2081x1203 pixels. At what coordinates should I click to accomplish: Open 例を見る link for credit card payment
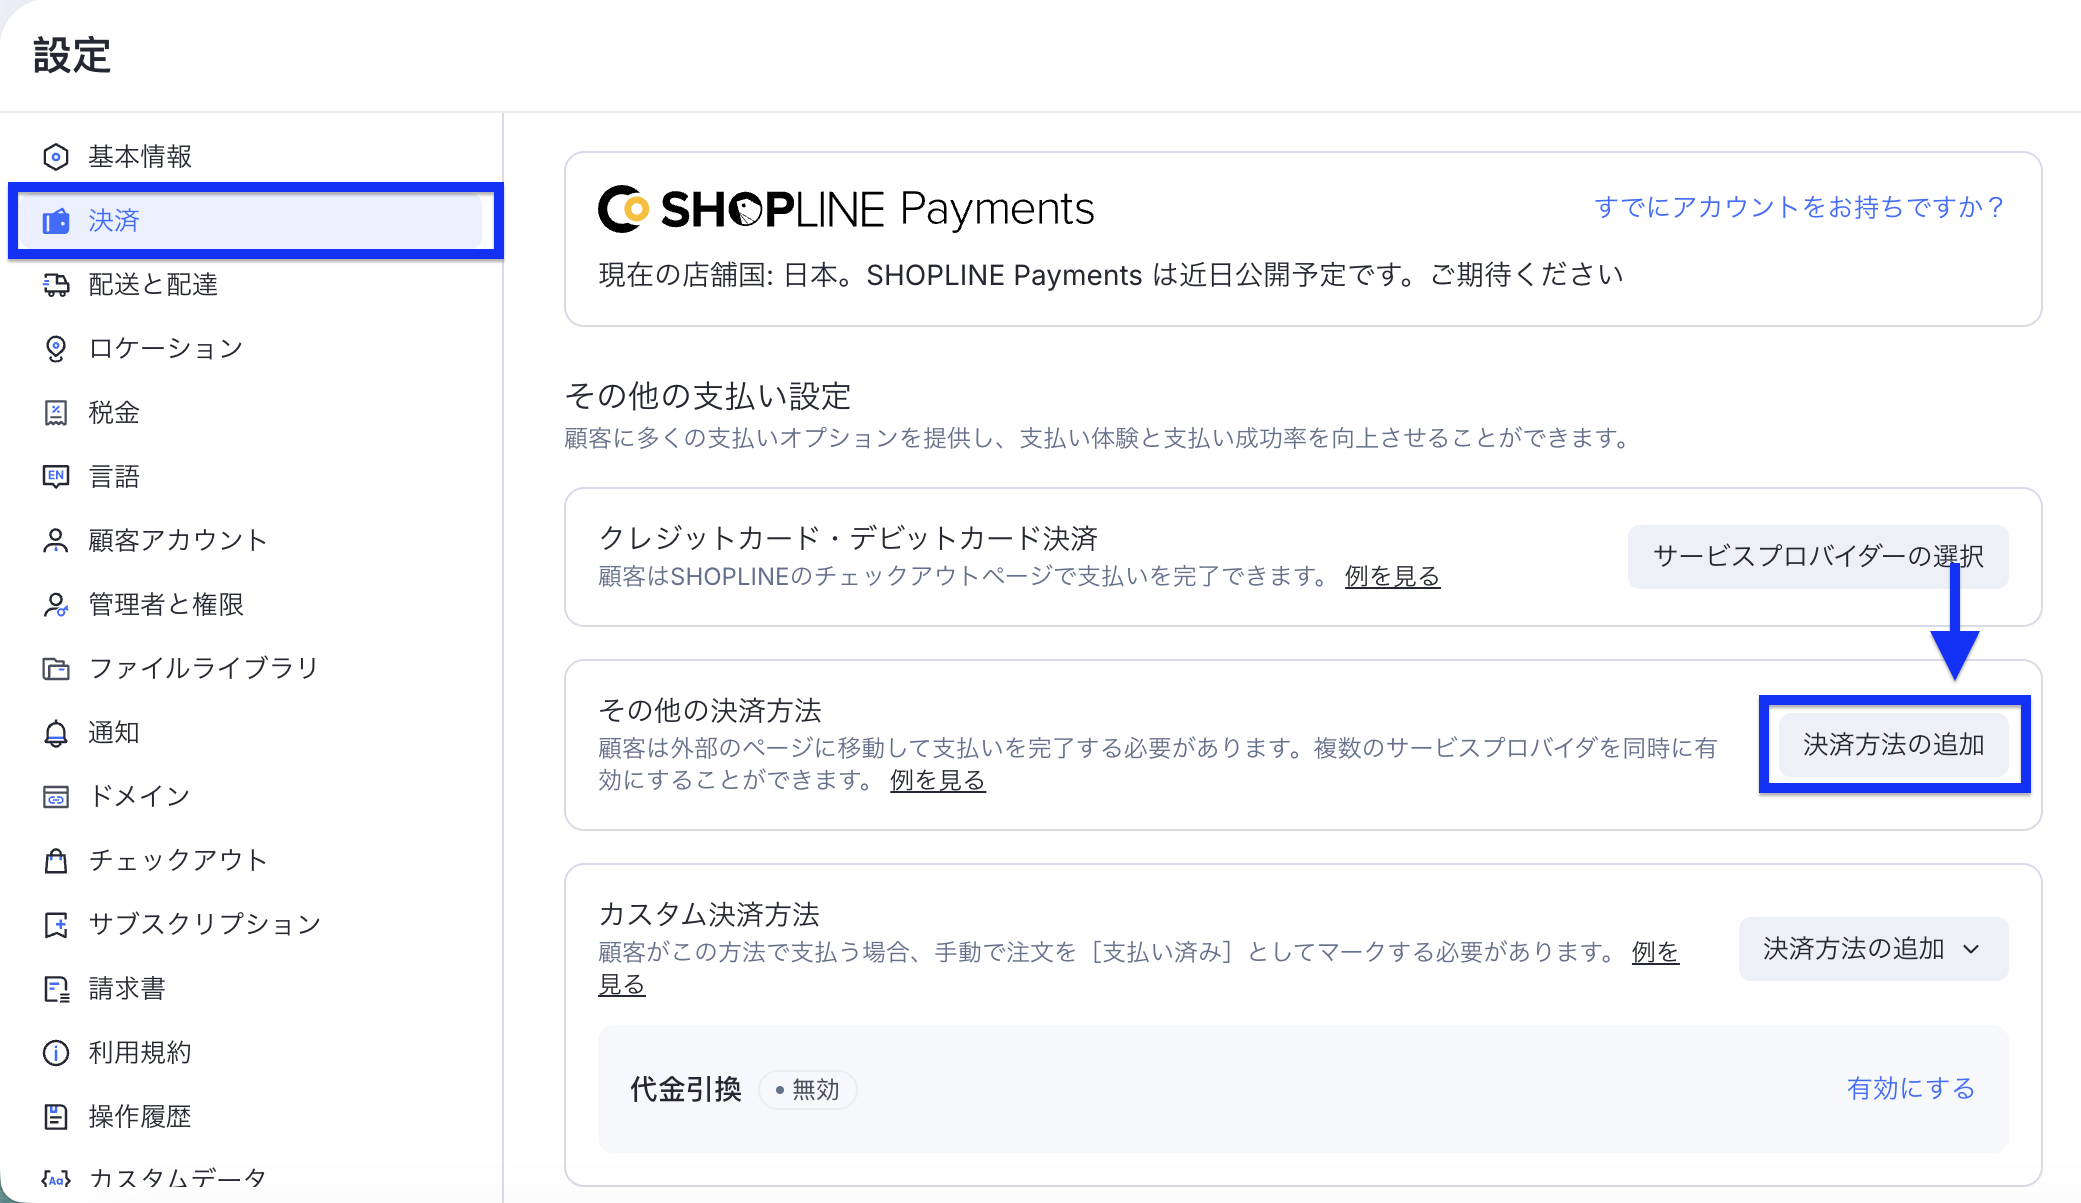(1391, 577)
